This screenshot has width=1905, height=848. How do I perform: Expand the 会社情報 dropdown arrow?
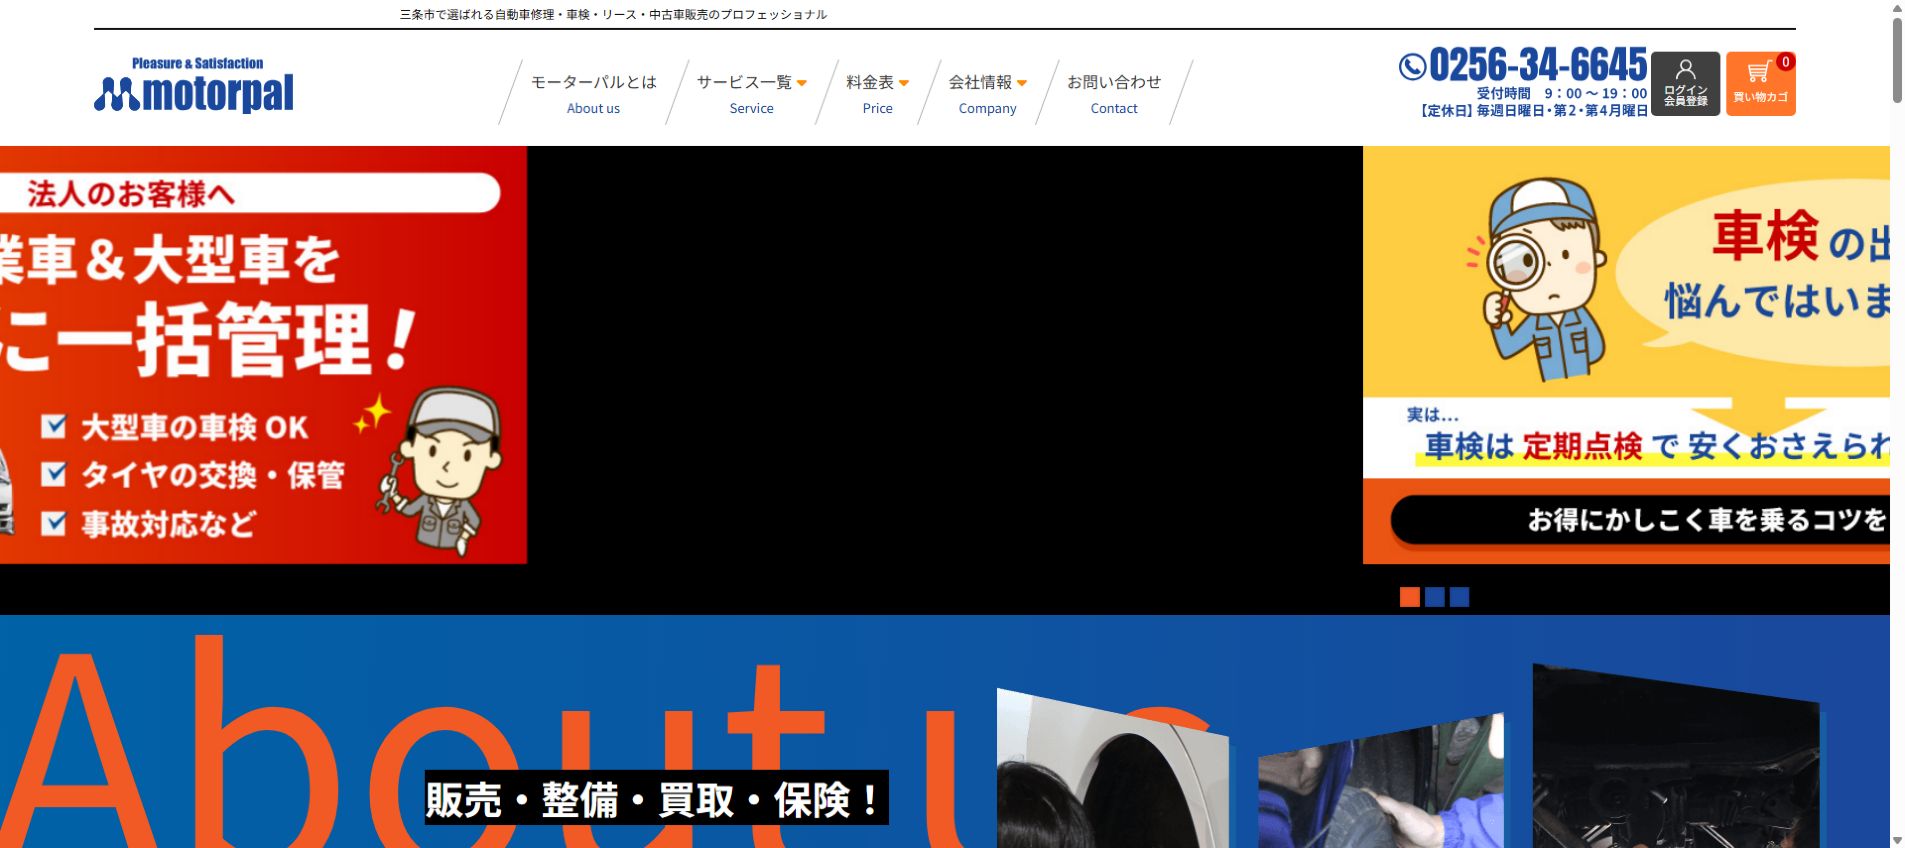pyautogui.click(x=1022, y=83)
